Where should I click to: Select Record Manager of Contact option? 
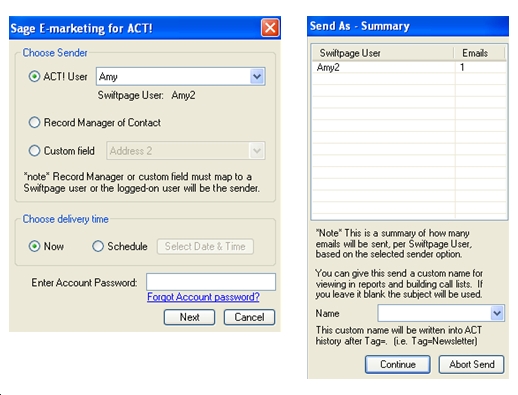click(x=34, y=123)
